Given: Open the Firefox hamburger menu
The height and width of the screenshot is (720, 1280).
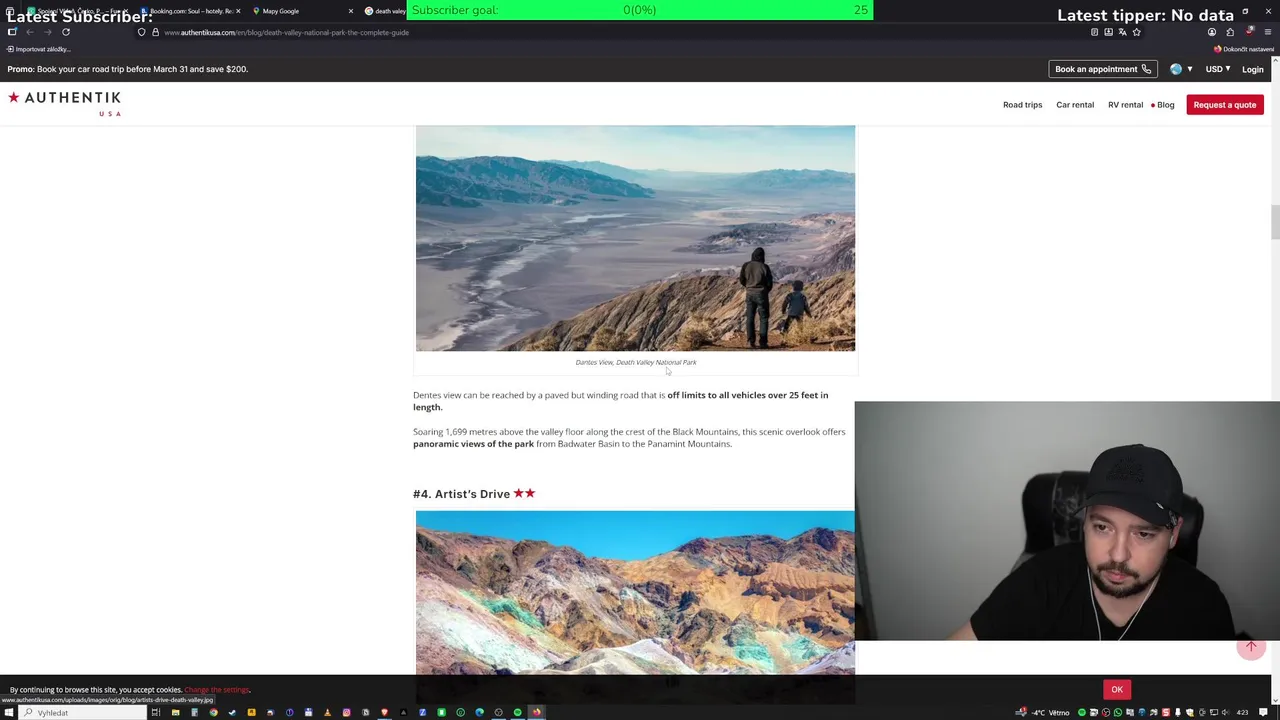Looking at the screenshot, I should coord(1267,32).
